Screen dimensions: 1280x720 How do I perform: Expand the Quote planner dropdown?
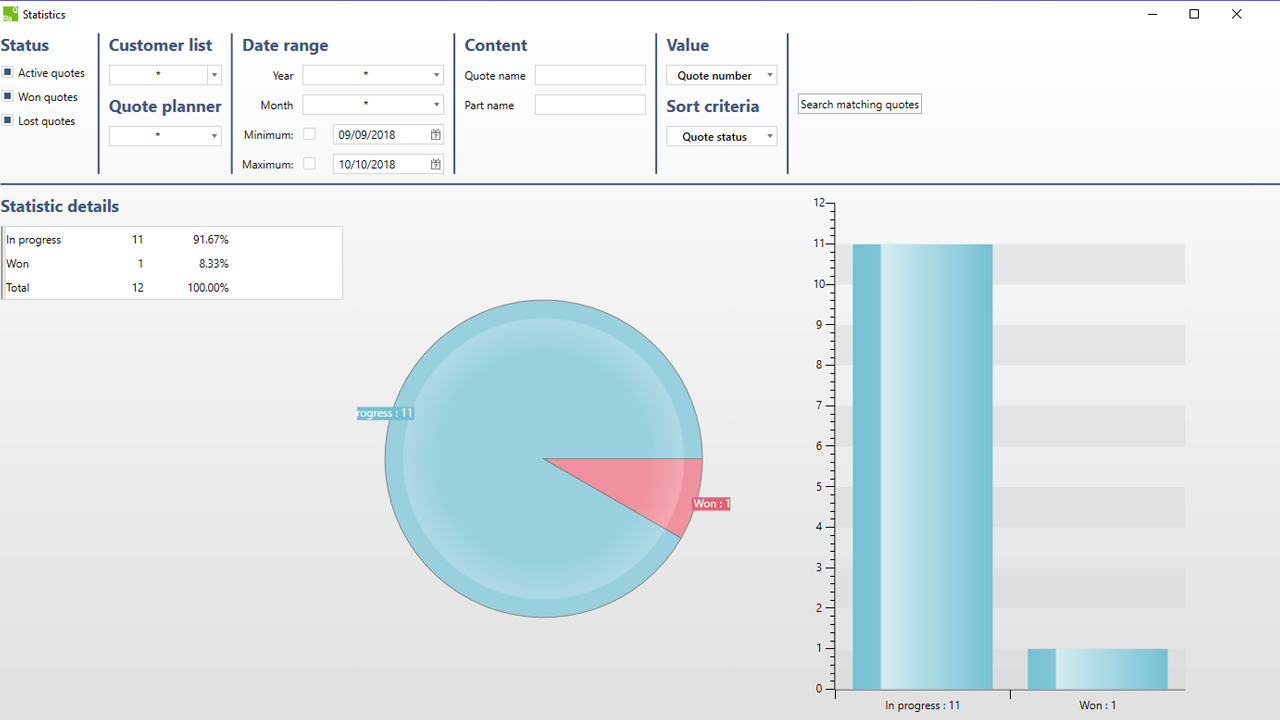click(214, 136)
